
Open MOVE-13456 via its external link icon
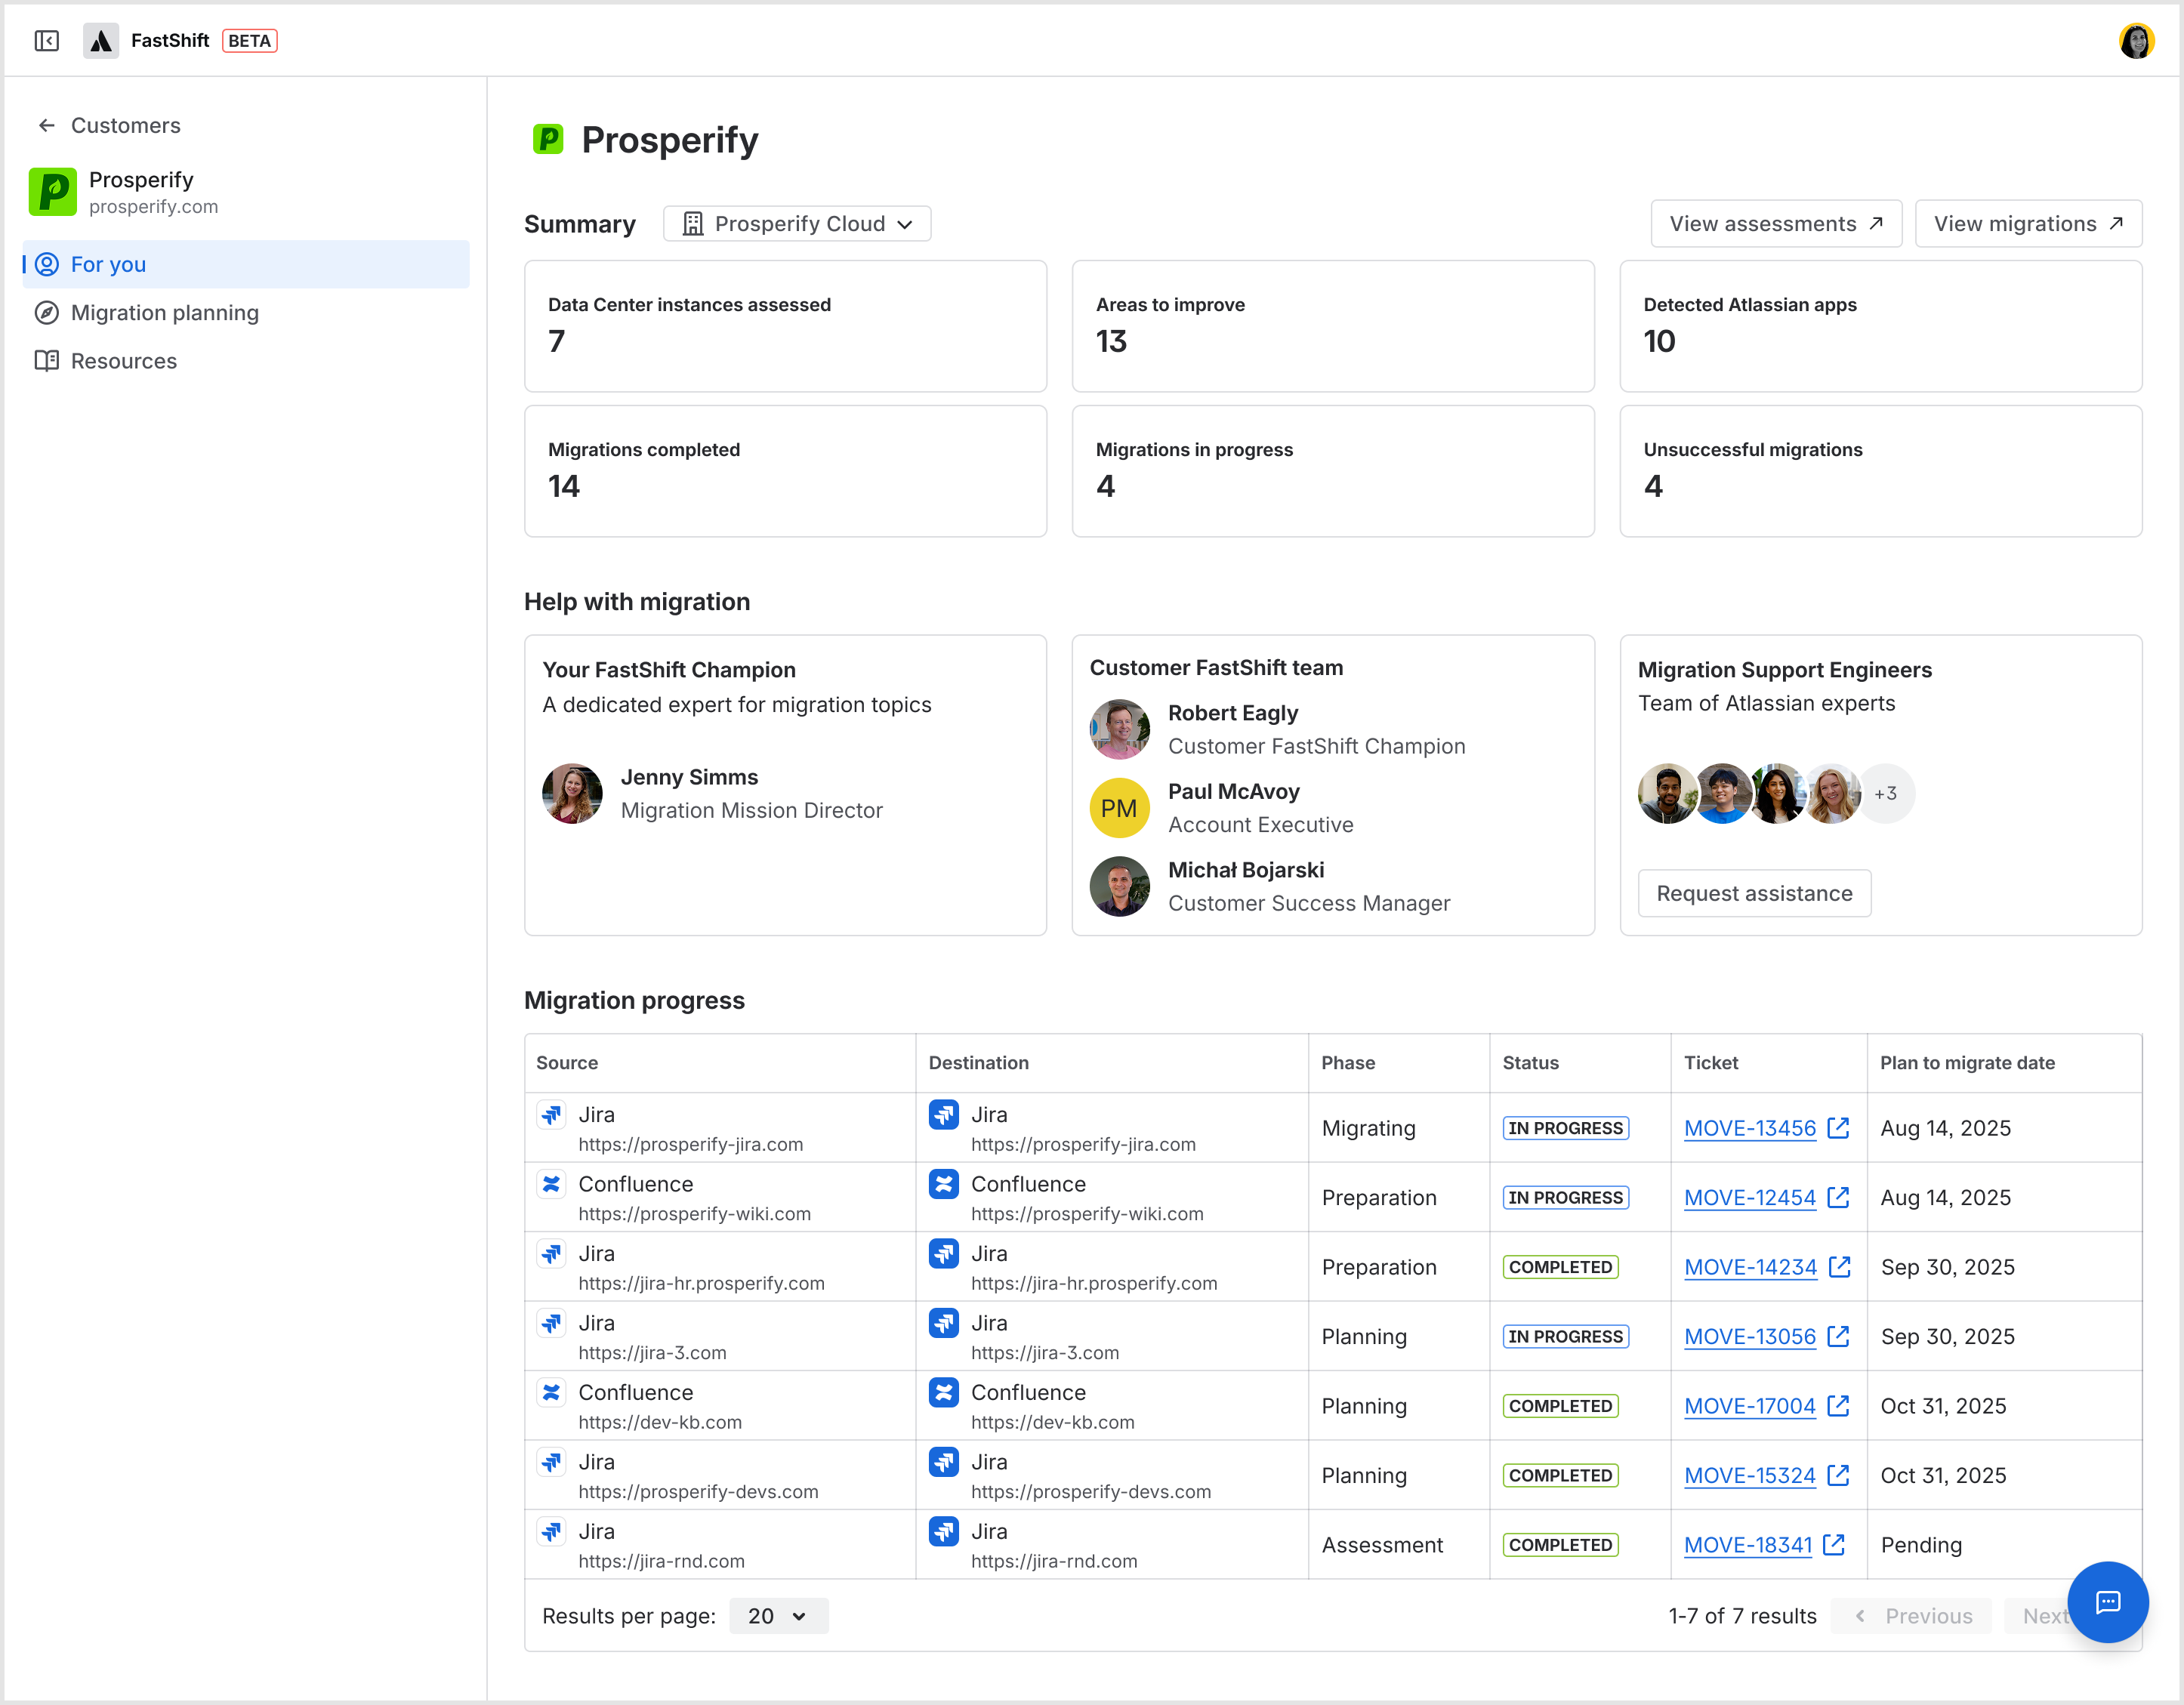tap(1838, 1127)
